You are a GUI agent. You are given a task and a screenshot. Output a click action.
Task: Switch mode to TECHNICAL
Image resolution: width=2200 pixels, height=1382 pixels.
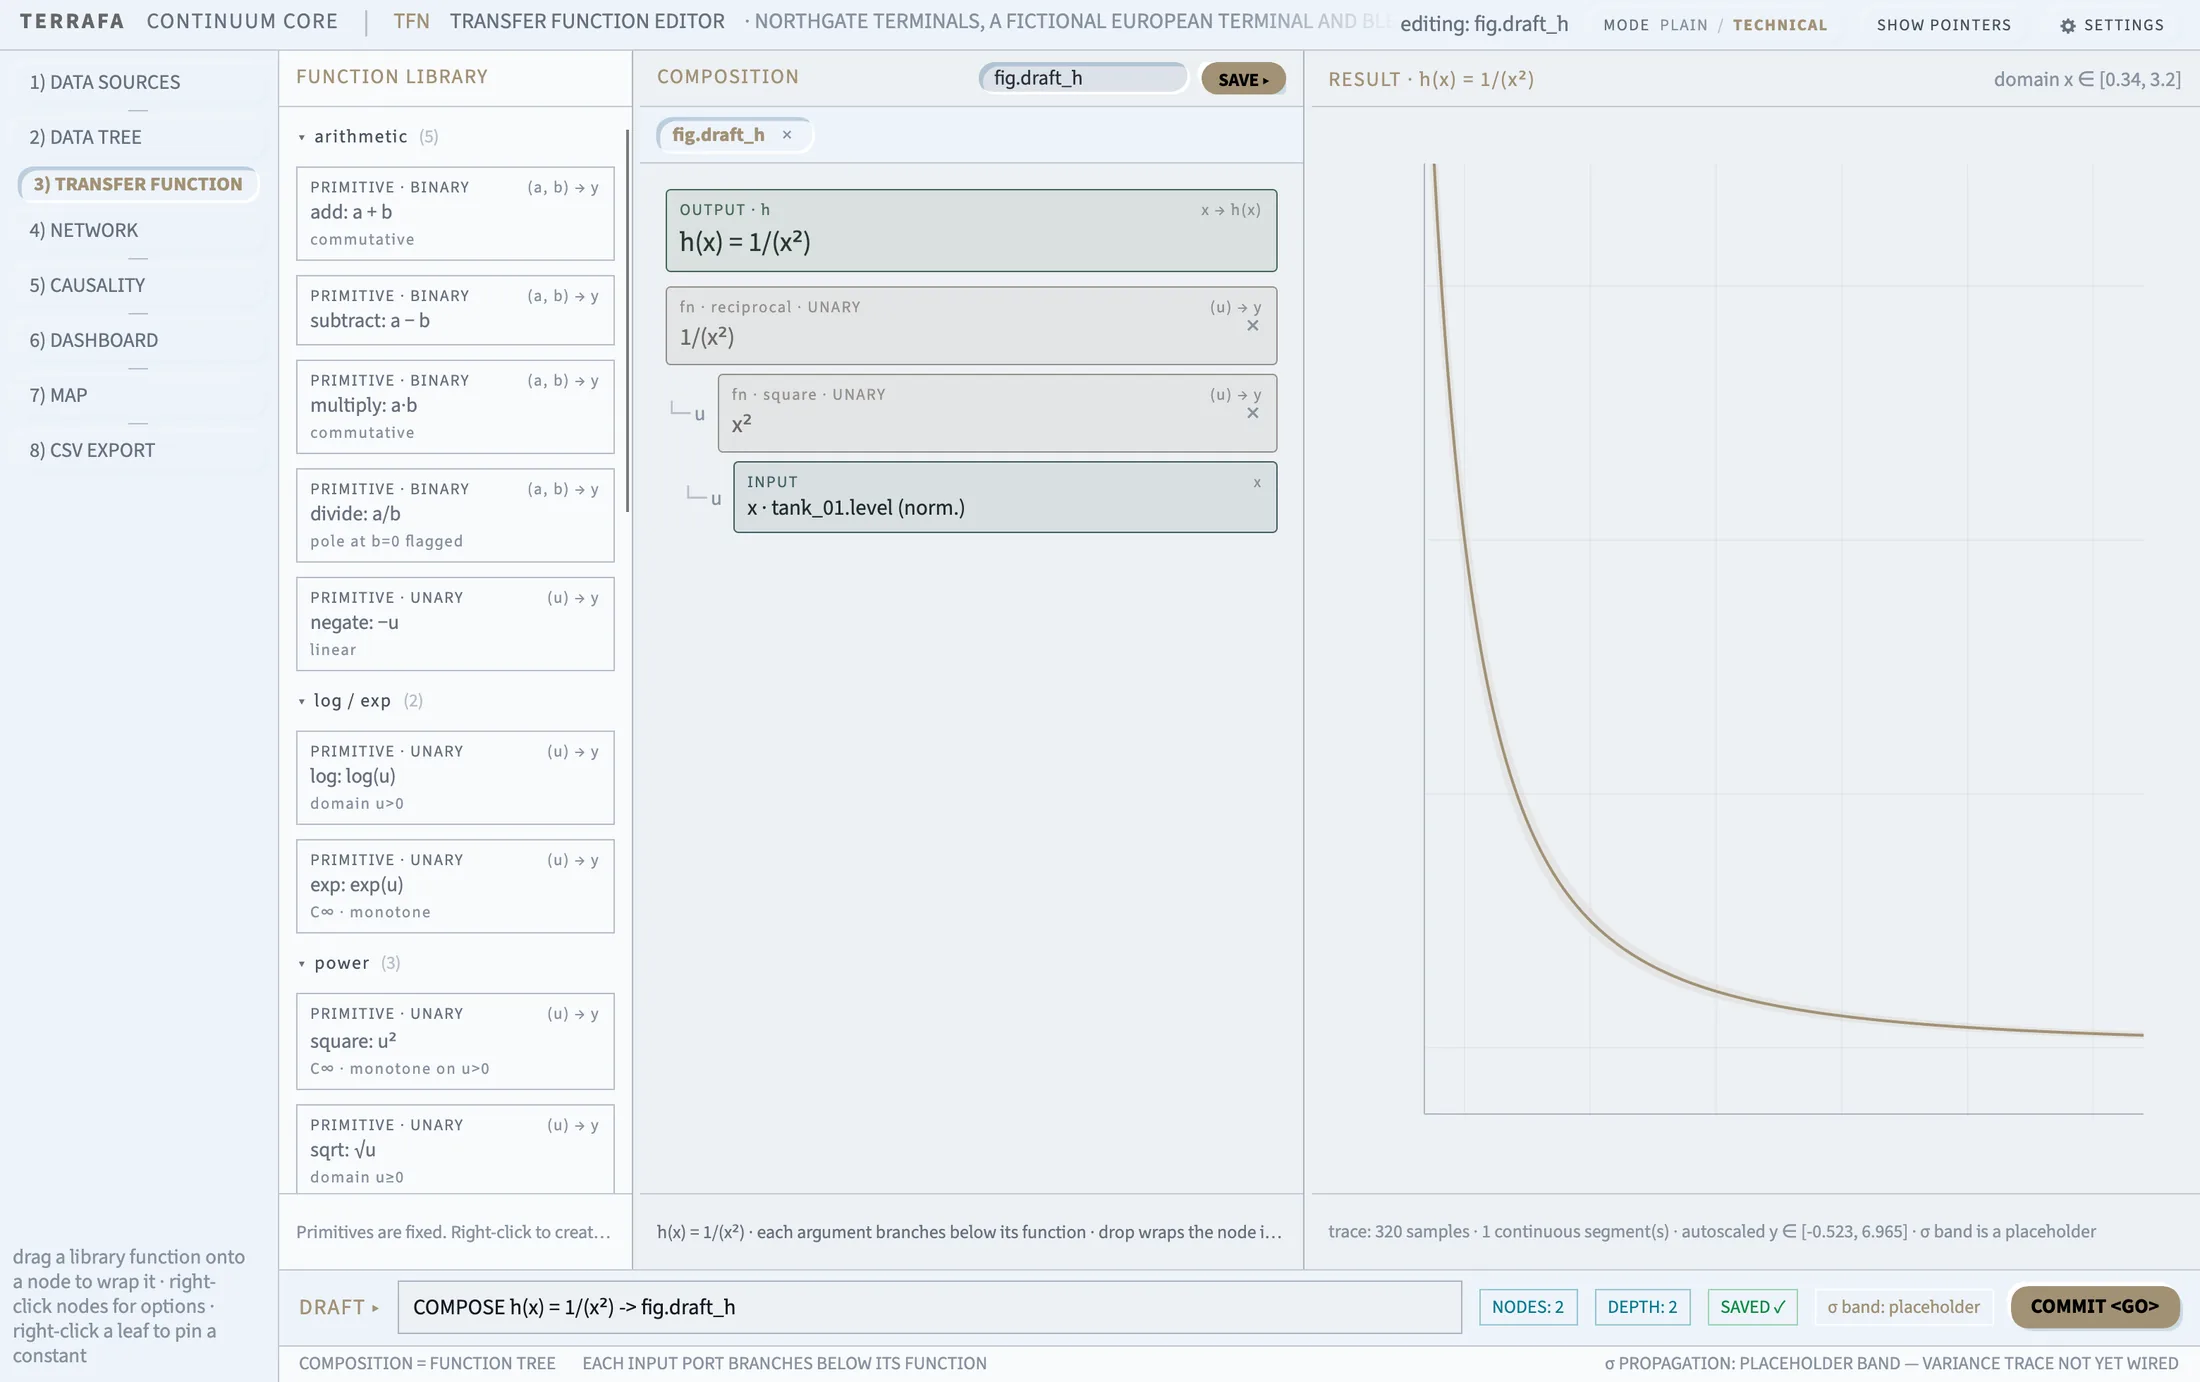coord(1779,25)
